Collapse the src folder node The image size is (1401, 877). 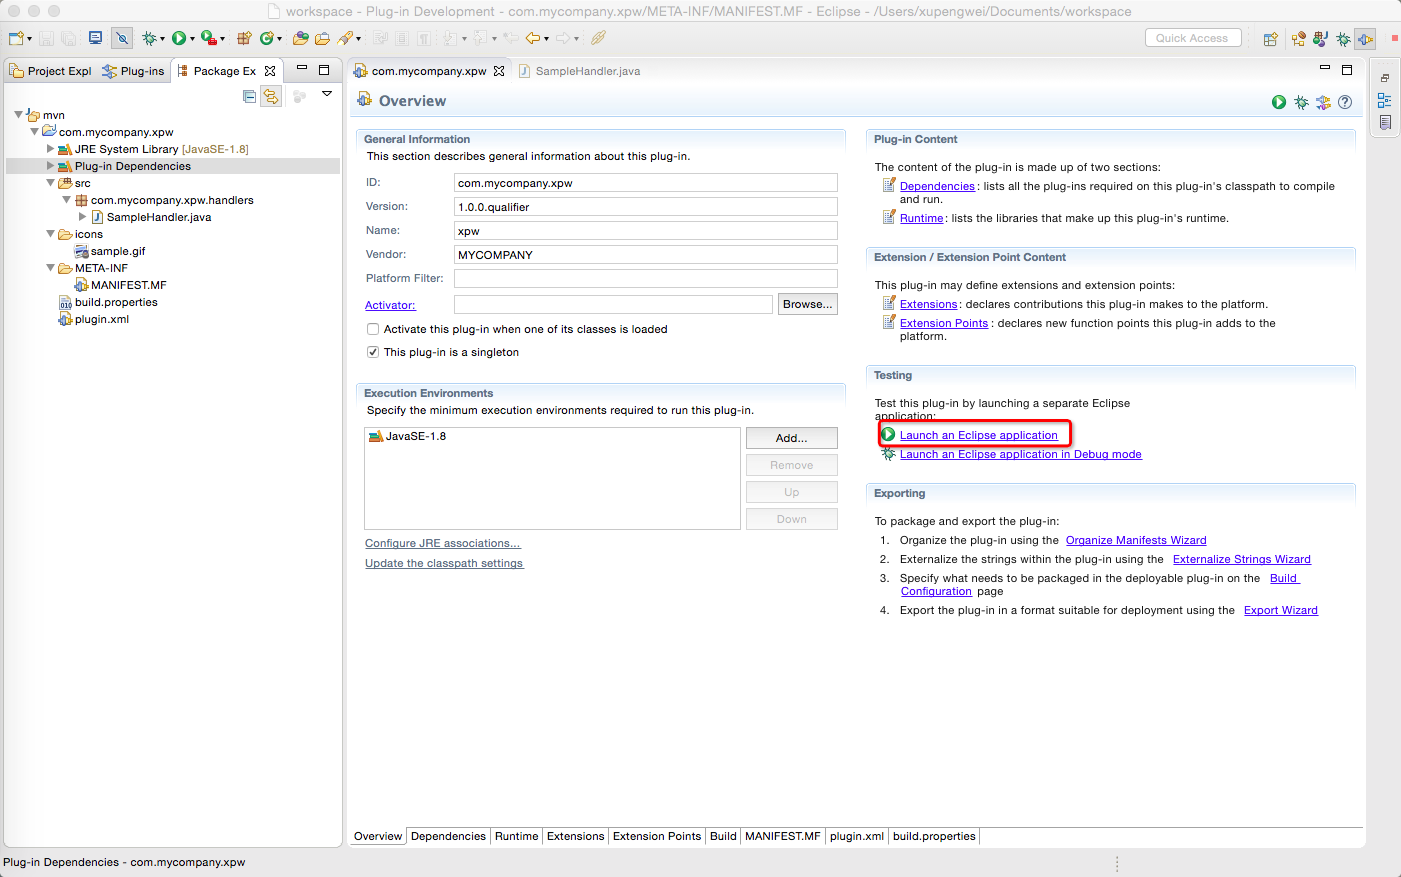[x=50, y=183]
